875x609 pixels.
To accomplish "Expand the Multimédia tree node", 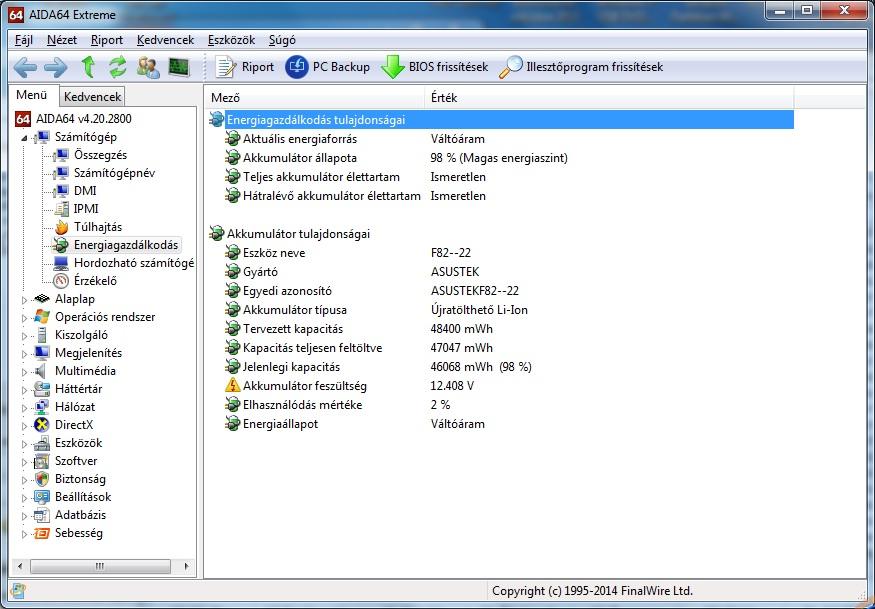I will click(24, 372).
